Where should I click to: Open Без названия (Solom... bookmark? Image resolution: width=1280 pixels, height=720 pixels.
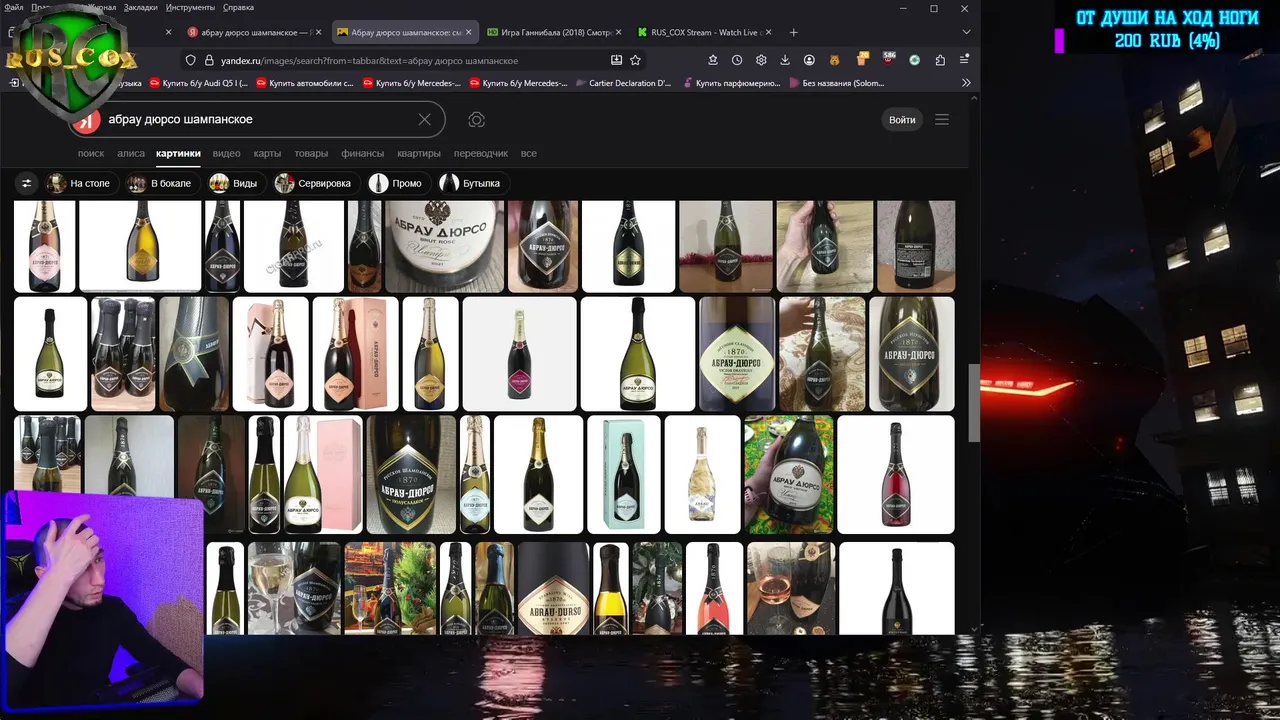coord(836,83)
